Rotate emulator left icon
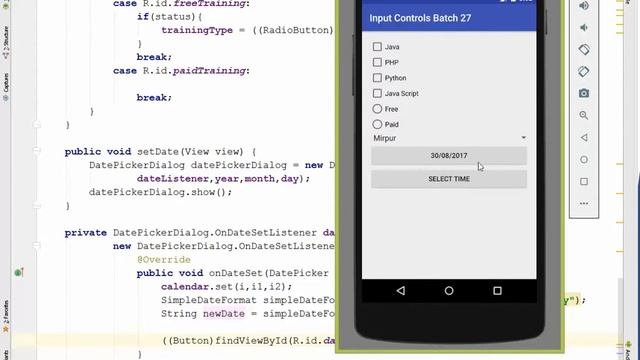Image resolution: width=640 pixels, height=360 pixels. point(584,50)
